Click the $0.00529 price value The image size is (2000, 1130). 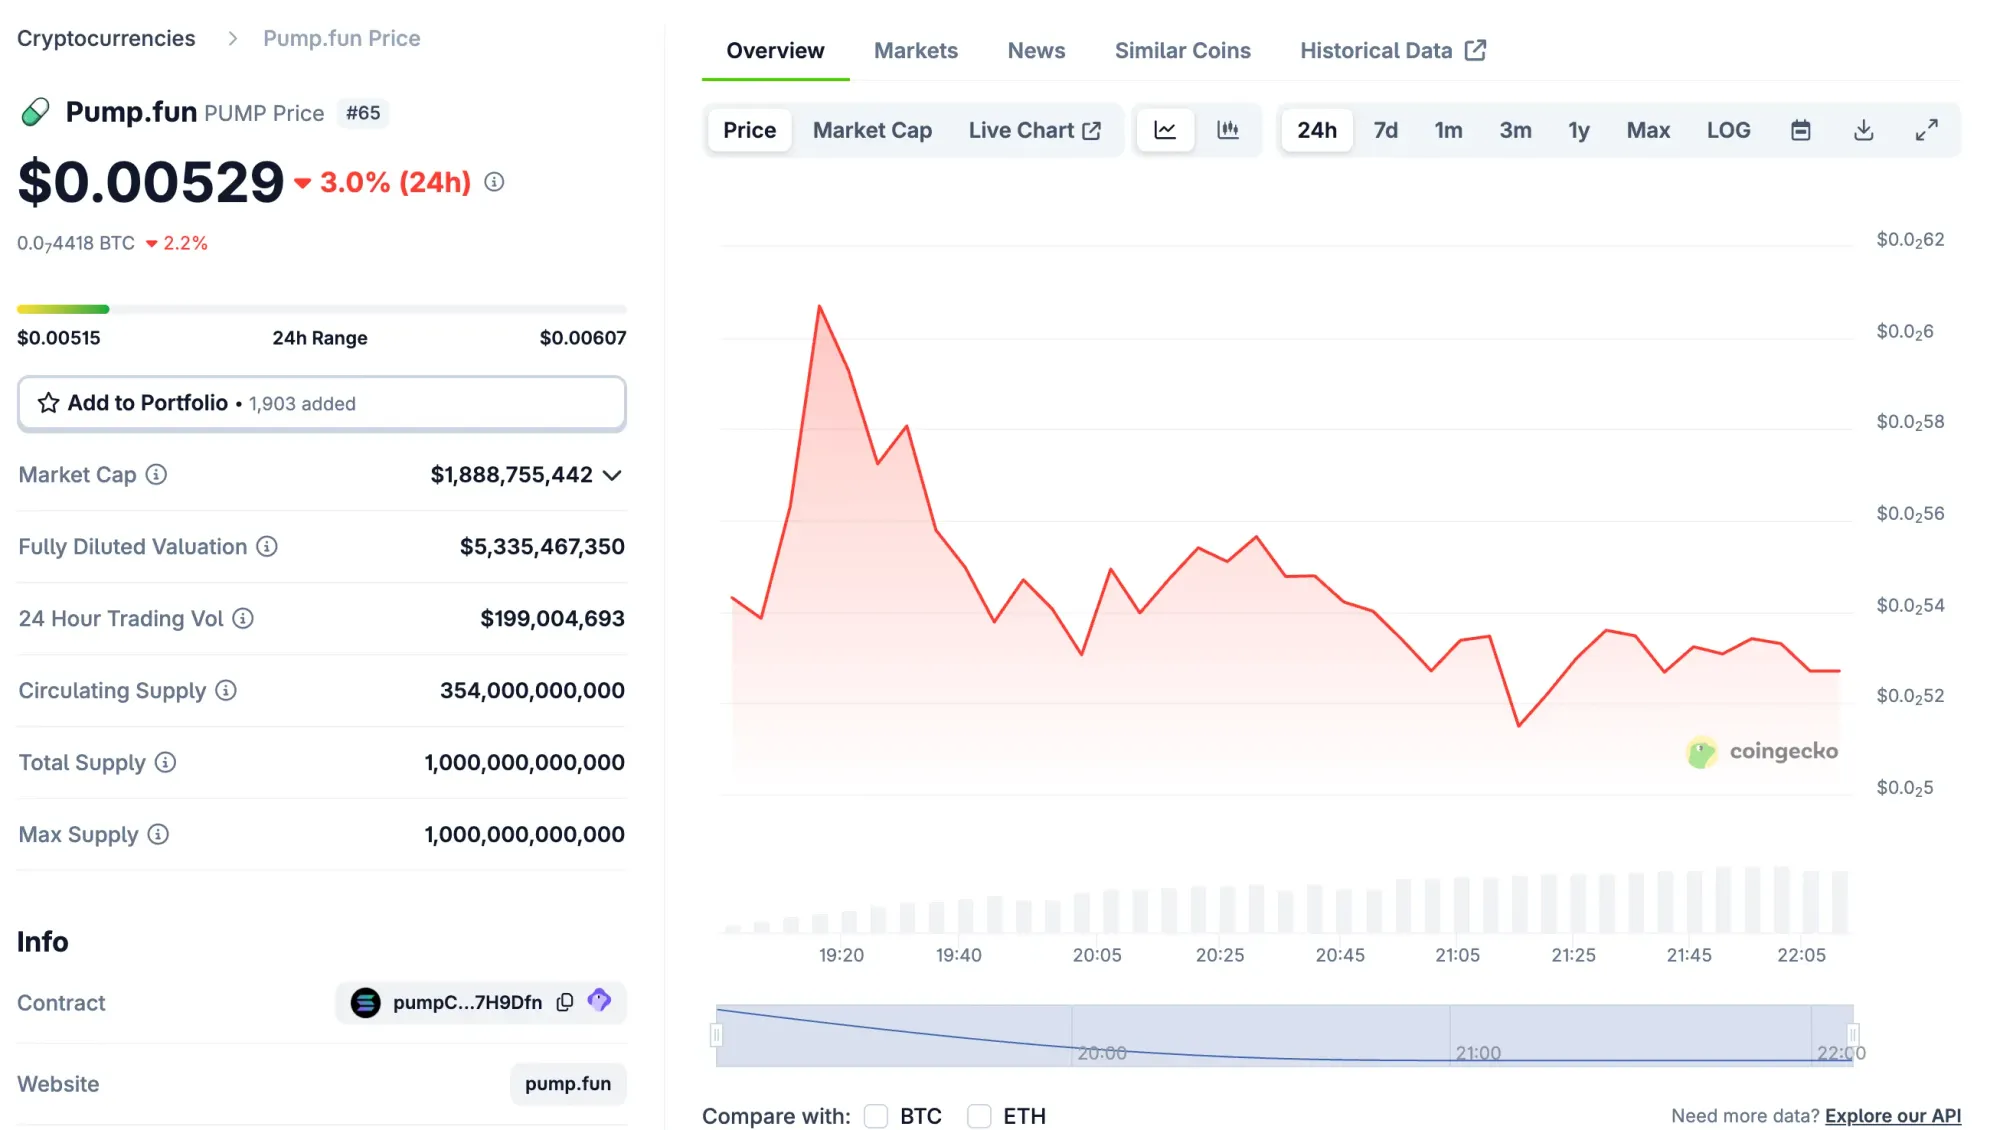pos(151,182)
